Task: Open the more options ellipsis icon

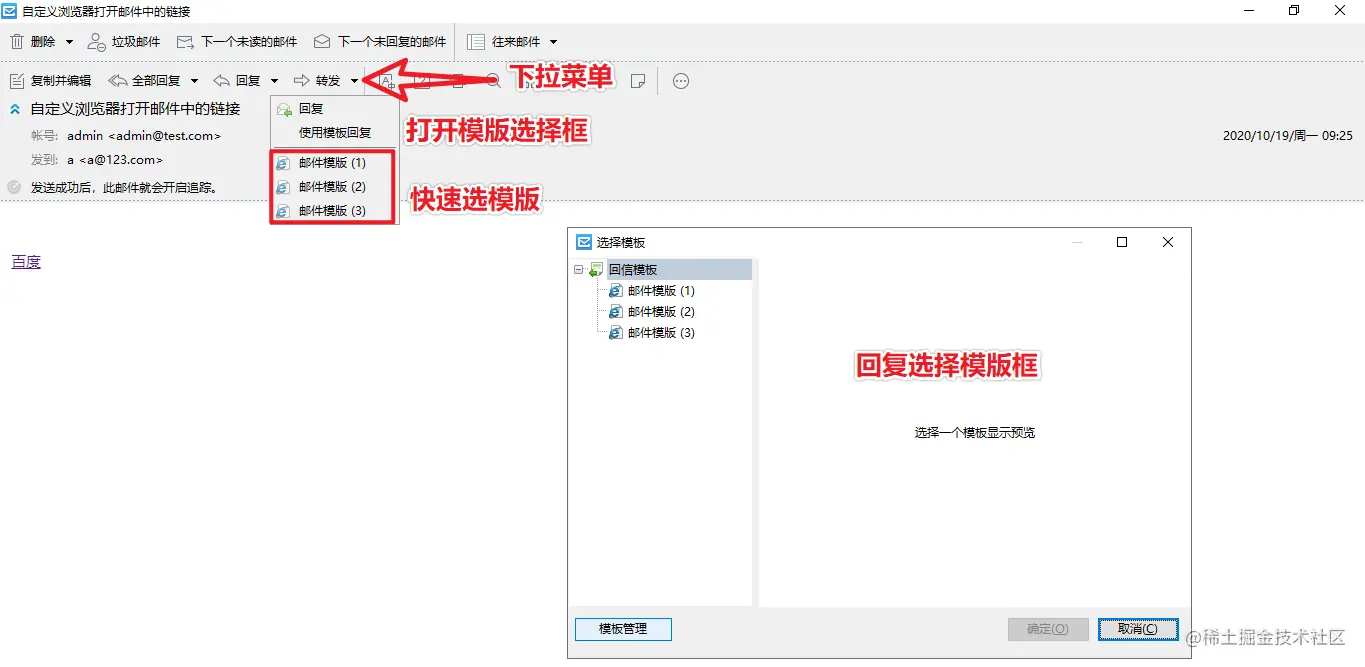Action: coord(681,81)
